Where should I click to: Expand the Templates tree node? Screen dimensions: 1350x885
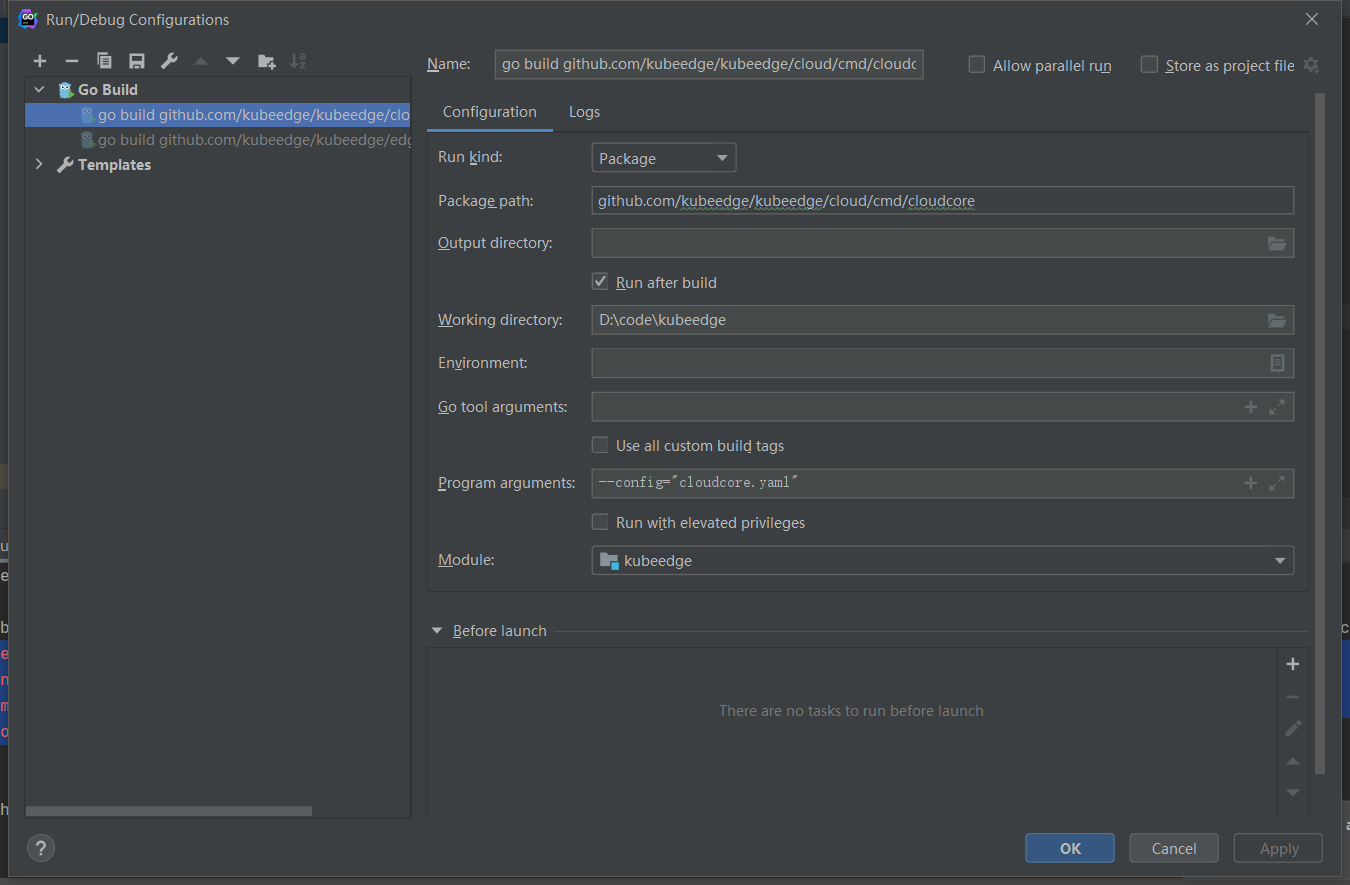coord(39,164)
